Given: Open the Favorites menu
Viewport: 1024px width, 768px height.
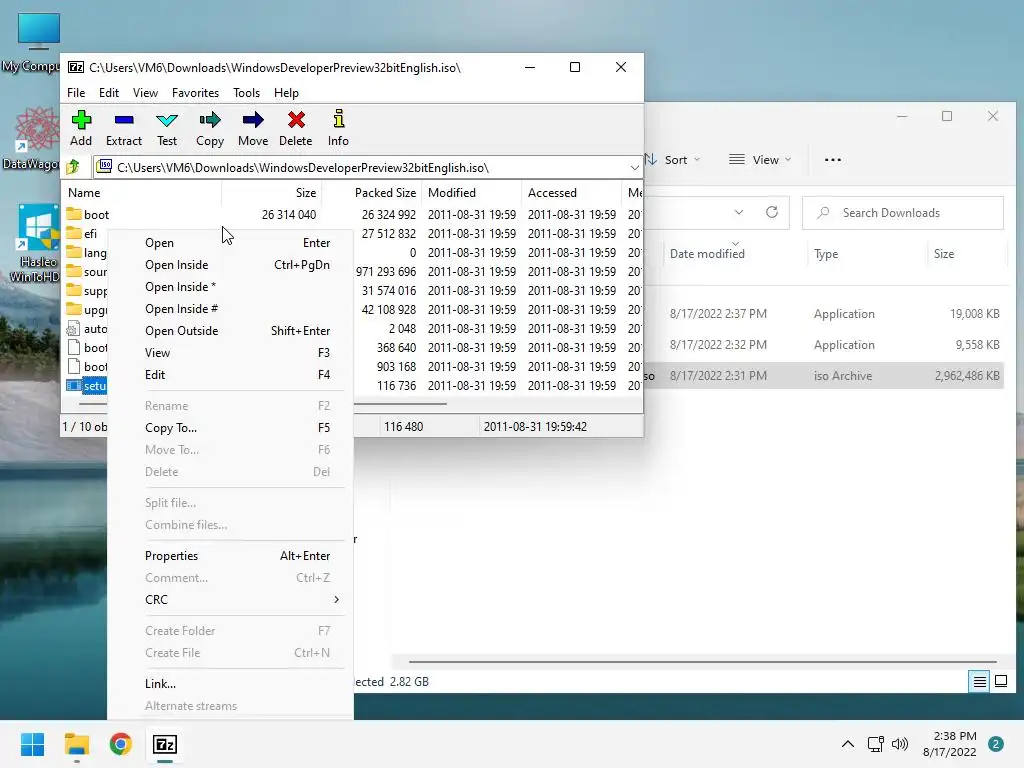Looking at the screenshot, I should click(x=195, y=93).
